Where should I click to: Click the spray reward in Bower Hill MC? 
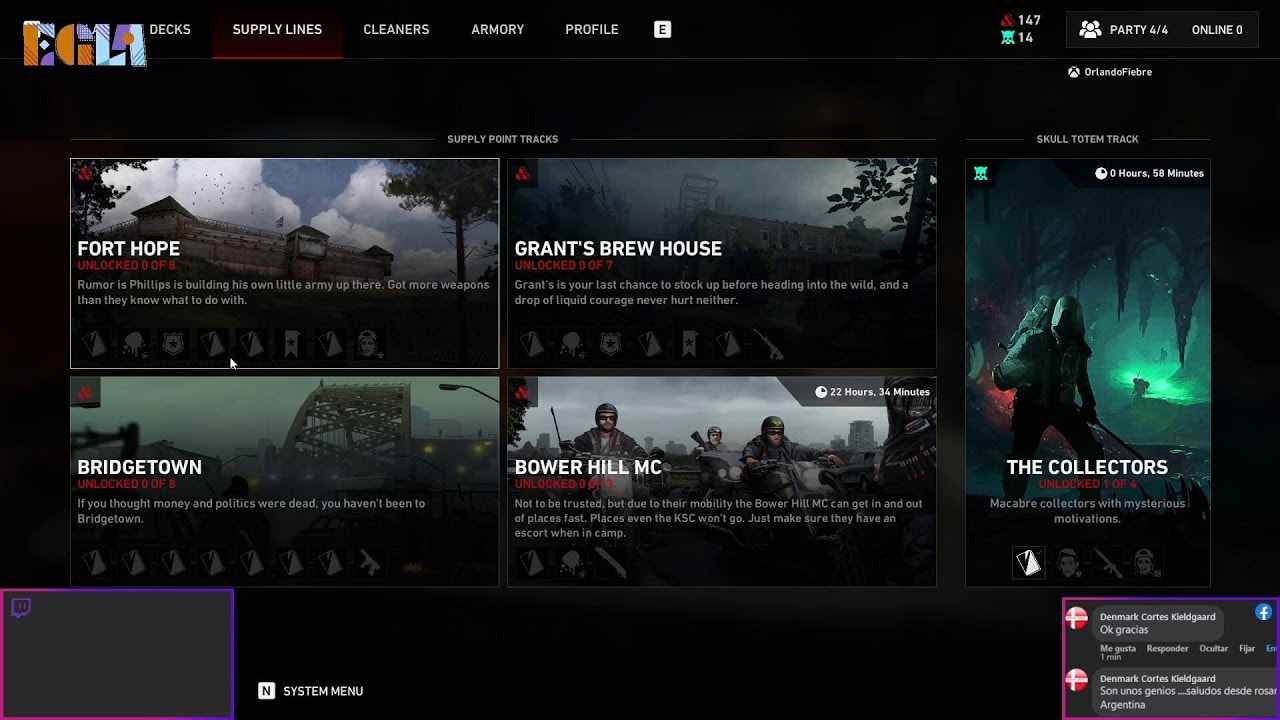pos(571,563)
